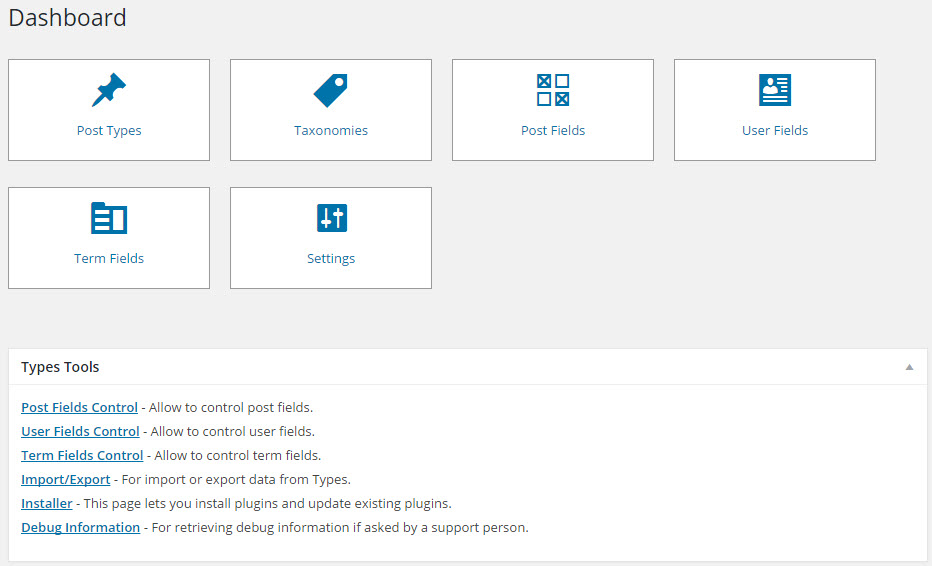The height and width of the screenshot is (566, 932).
Task: Open the Installer link
Action: pos(46,504)
